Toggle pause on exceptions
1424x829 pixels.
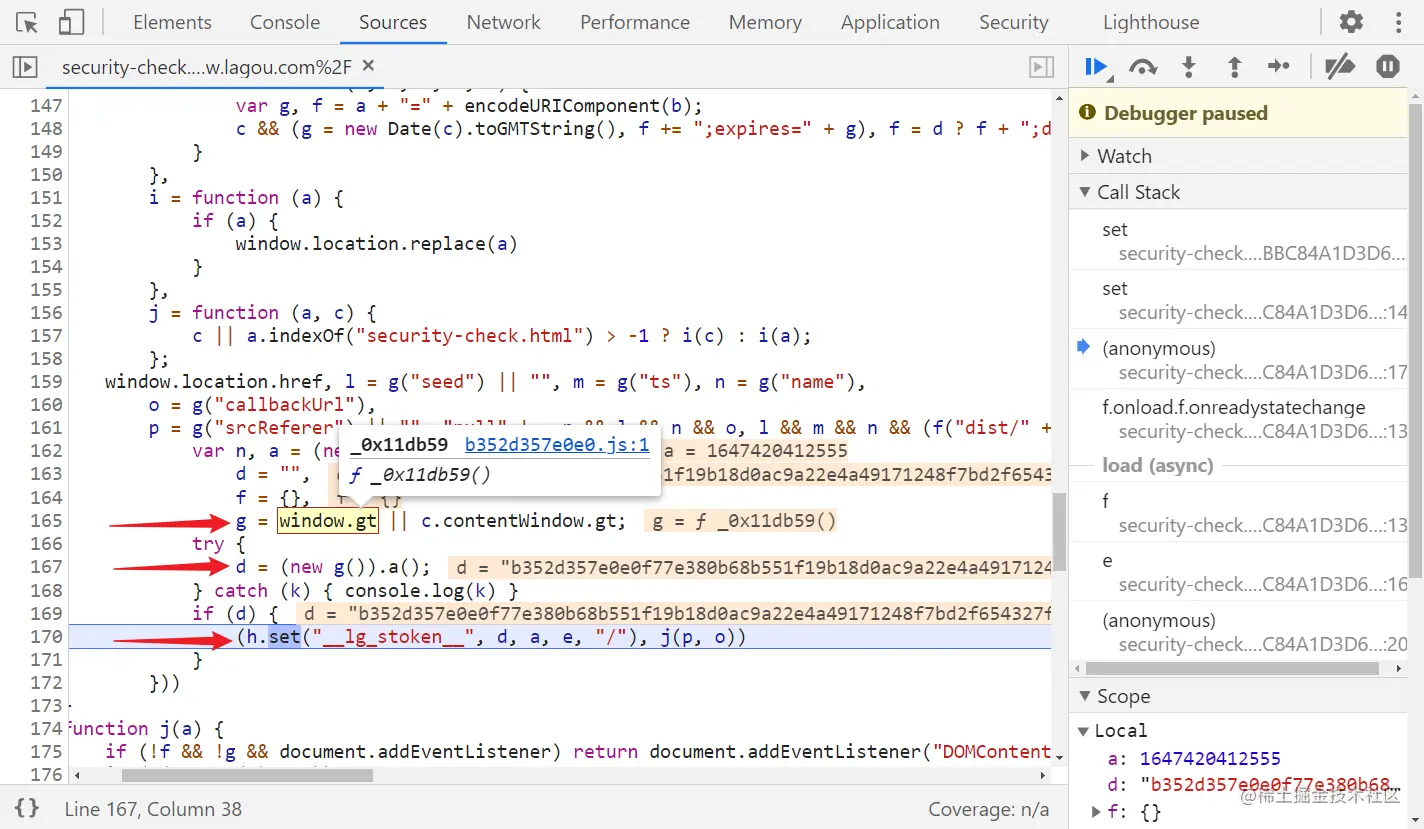[1388, 67]
